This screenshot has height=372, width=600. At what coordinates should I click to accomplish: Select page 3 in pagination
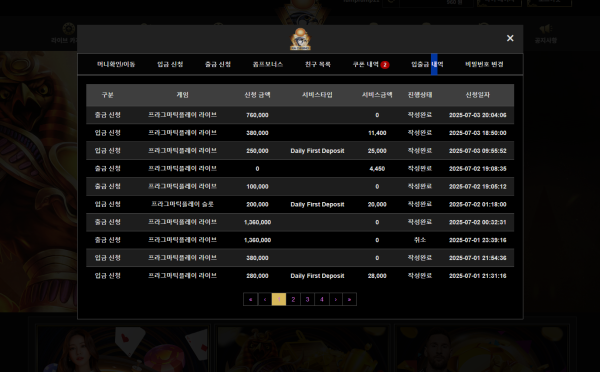(307, 299)
